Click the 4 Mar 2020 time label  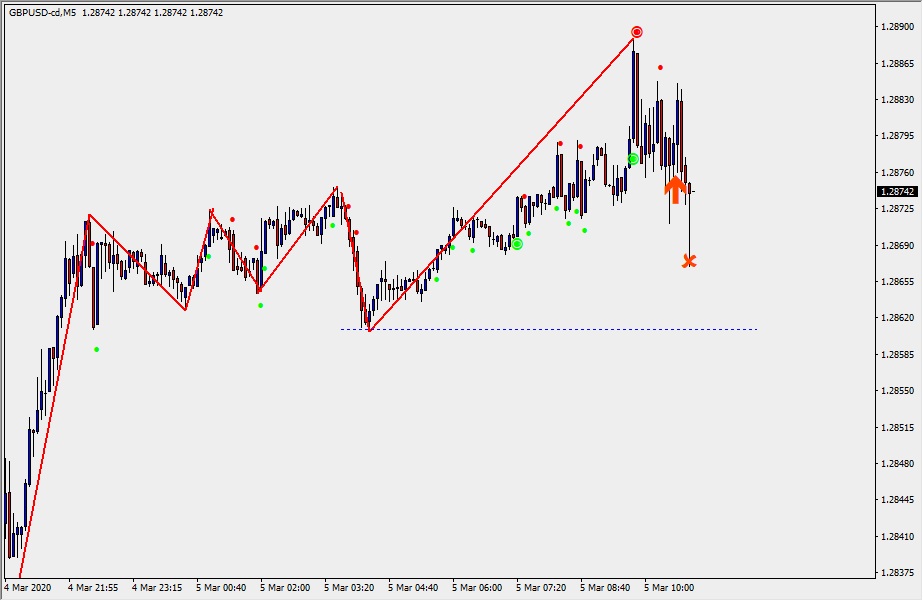coord(30,588)
